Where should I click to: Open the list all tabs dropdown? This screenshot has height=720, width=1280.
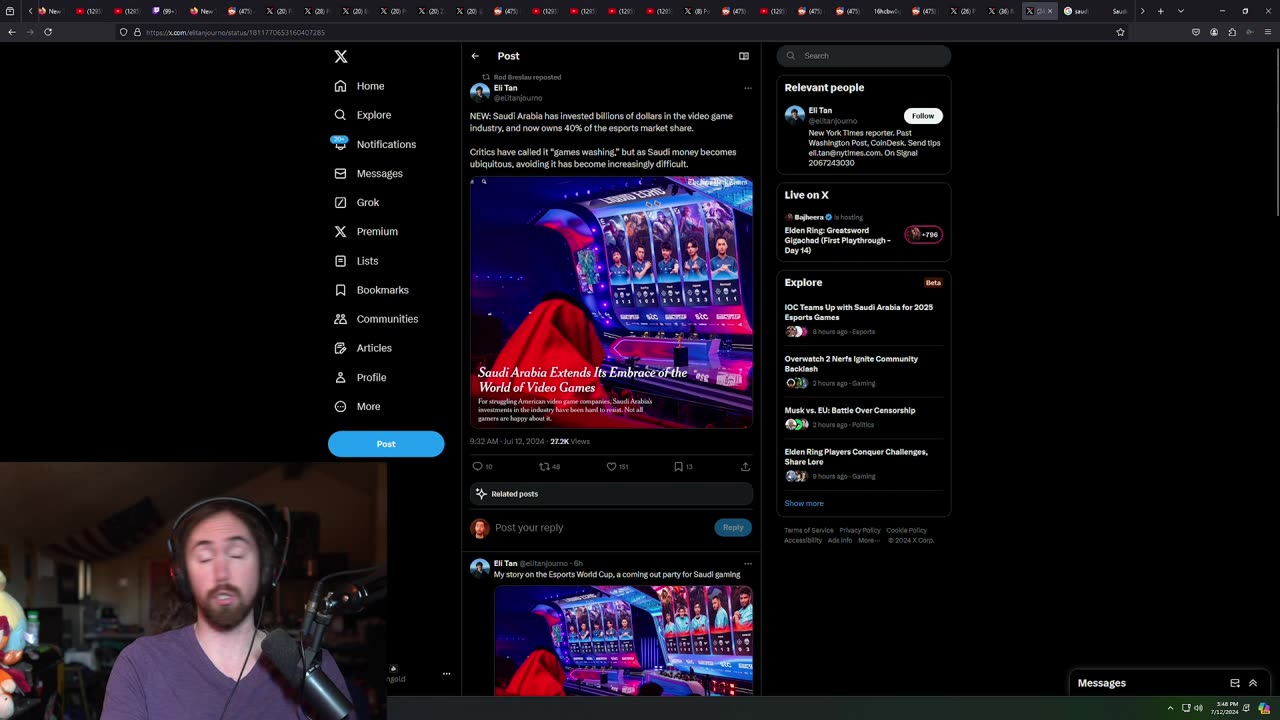tap(1181, 11)
